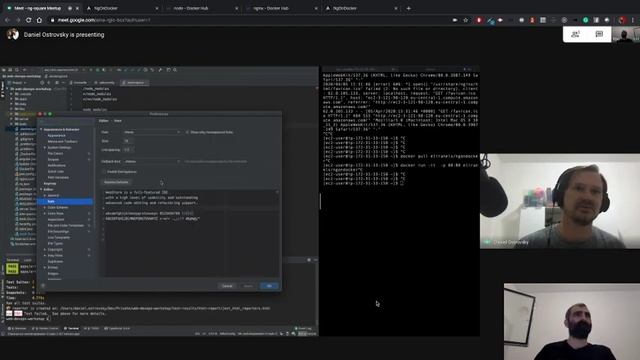Viewport: 640px width, 360px height.
Task: Click Daniel Ostrovsky's video tile
Action: coord(560,201)
